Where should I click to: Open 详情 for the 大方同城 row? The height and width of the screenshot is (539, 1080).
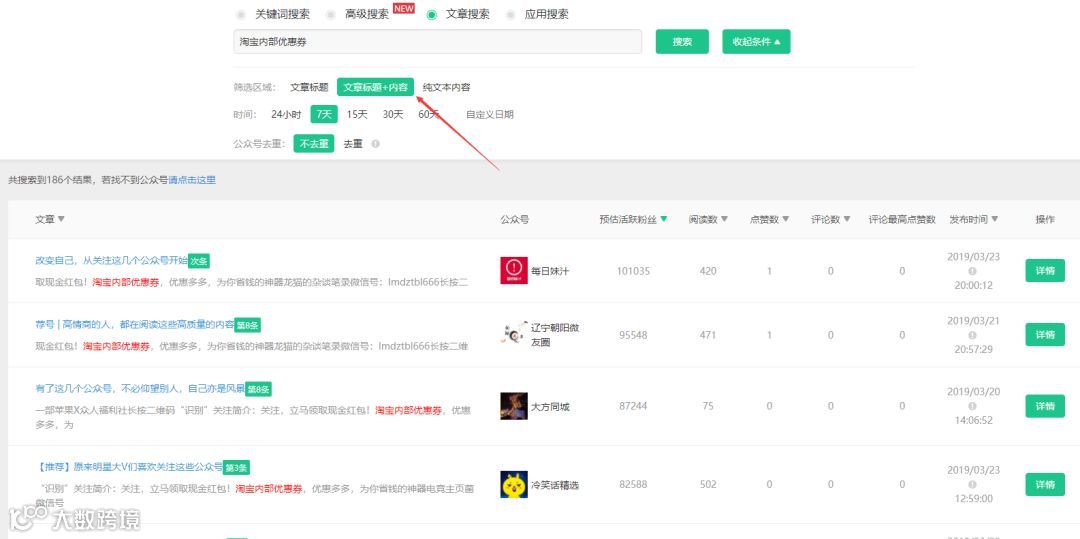click(x=1045, y=406)
